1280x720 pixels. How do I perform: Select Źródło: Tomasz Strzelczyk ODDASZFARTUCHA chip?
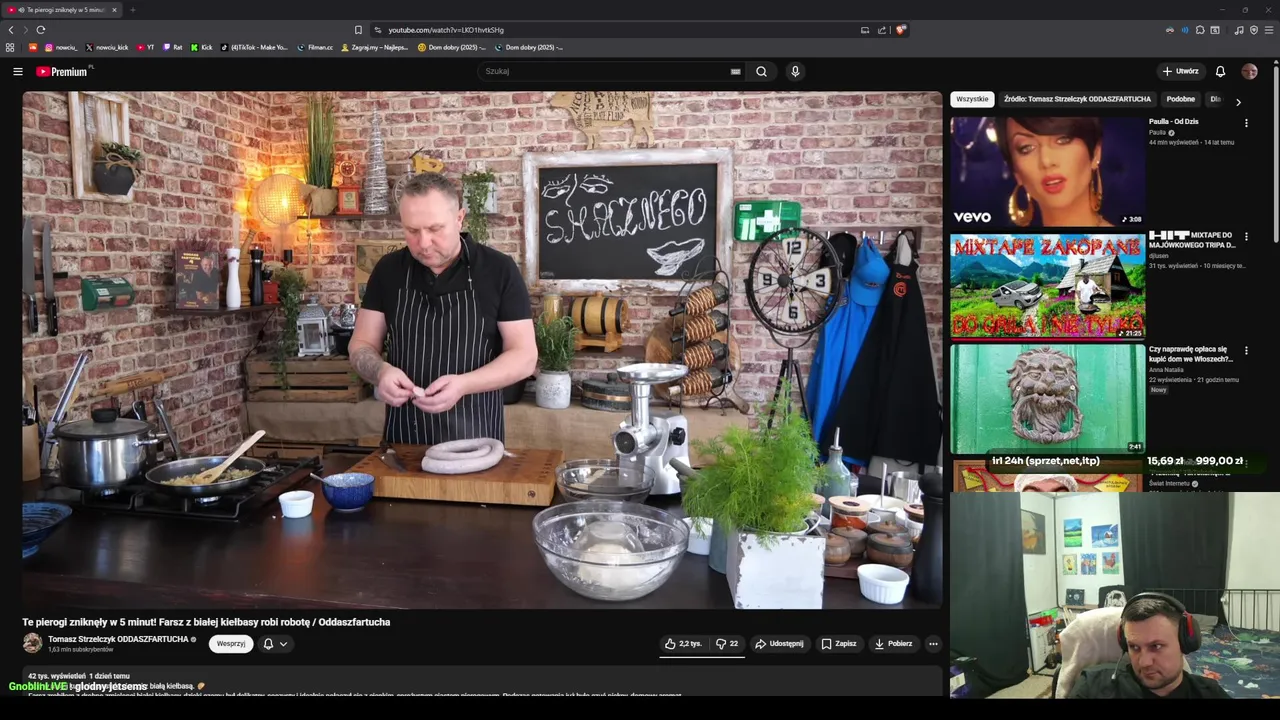pyautogui.click(x=1077, y=99)
